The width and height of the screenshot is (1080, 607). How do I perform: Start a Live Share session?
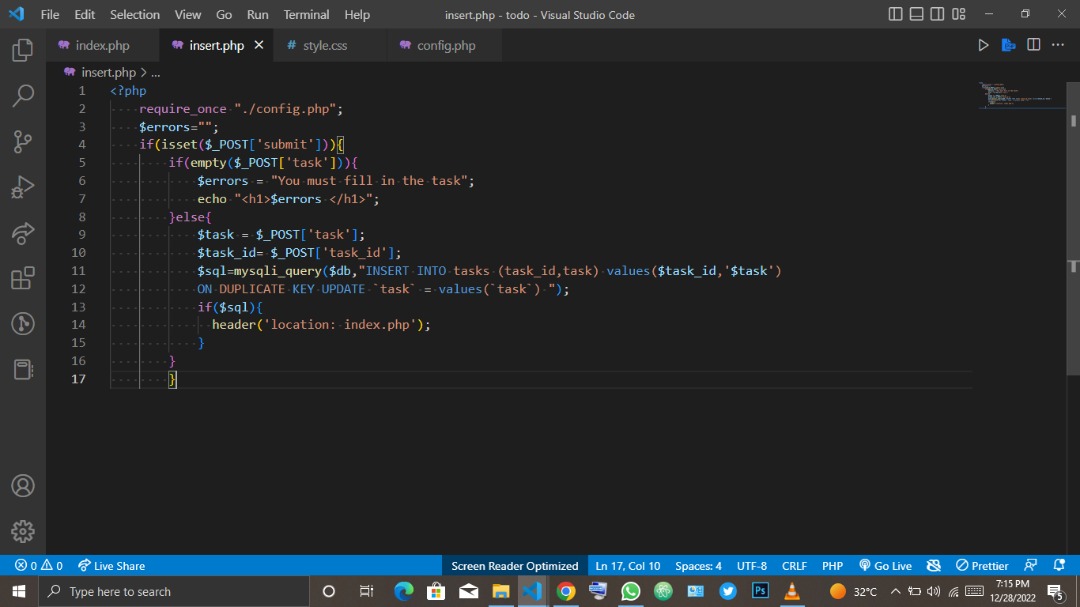[111, 565]
